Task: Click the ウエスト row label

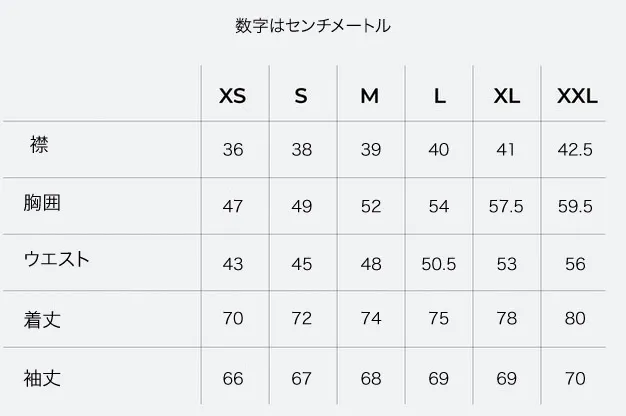Action: pyautogui.click(x=56, y=260)
